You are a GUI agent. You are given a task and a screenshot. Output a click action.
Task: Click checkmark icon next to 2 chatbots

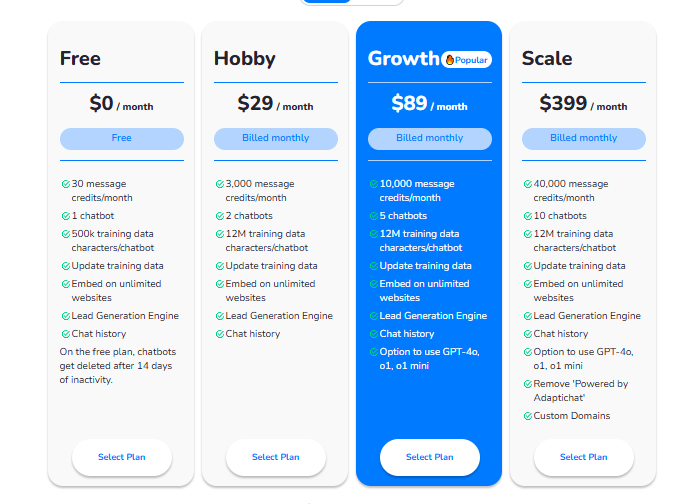(220, 216)
